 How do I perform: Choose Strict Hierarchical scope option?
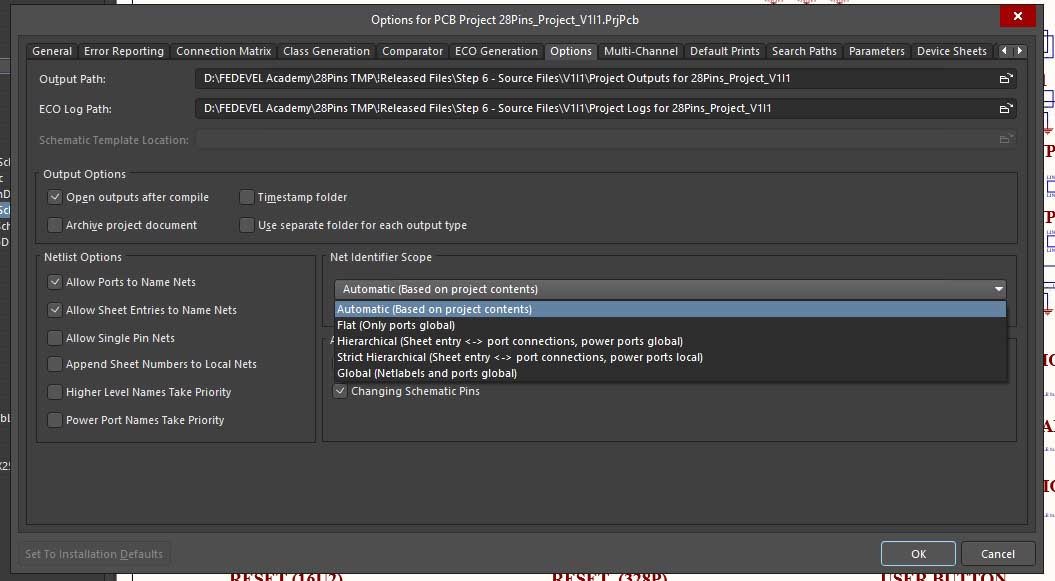pos(519,357)
